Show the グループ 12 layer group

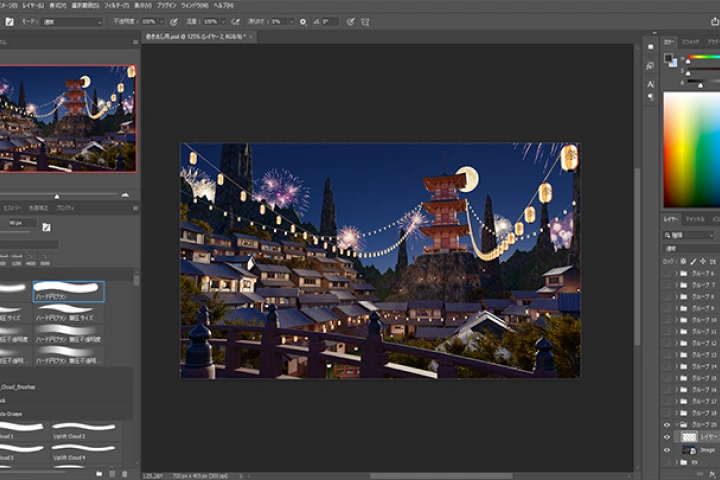click(x=667, y=343)
